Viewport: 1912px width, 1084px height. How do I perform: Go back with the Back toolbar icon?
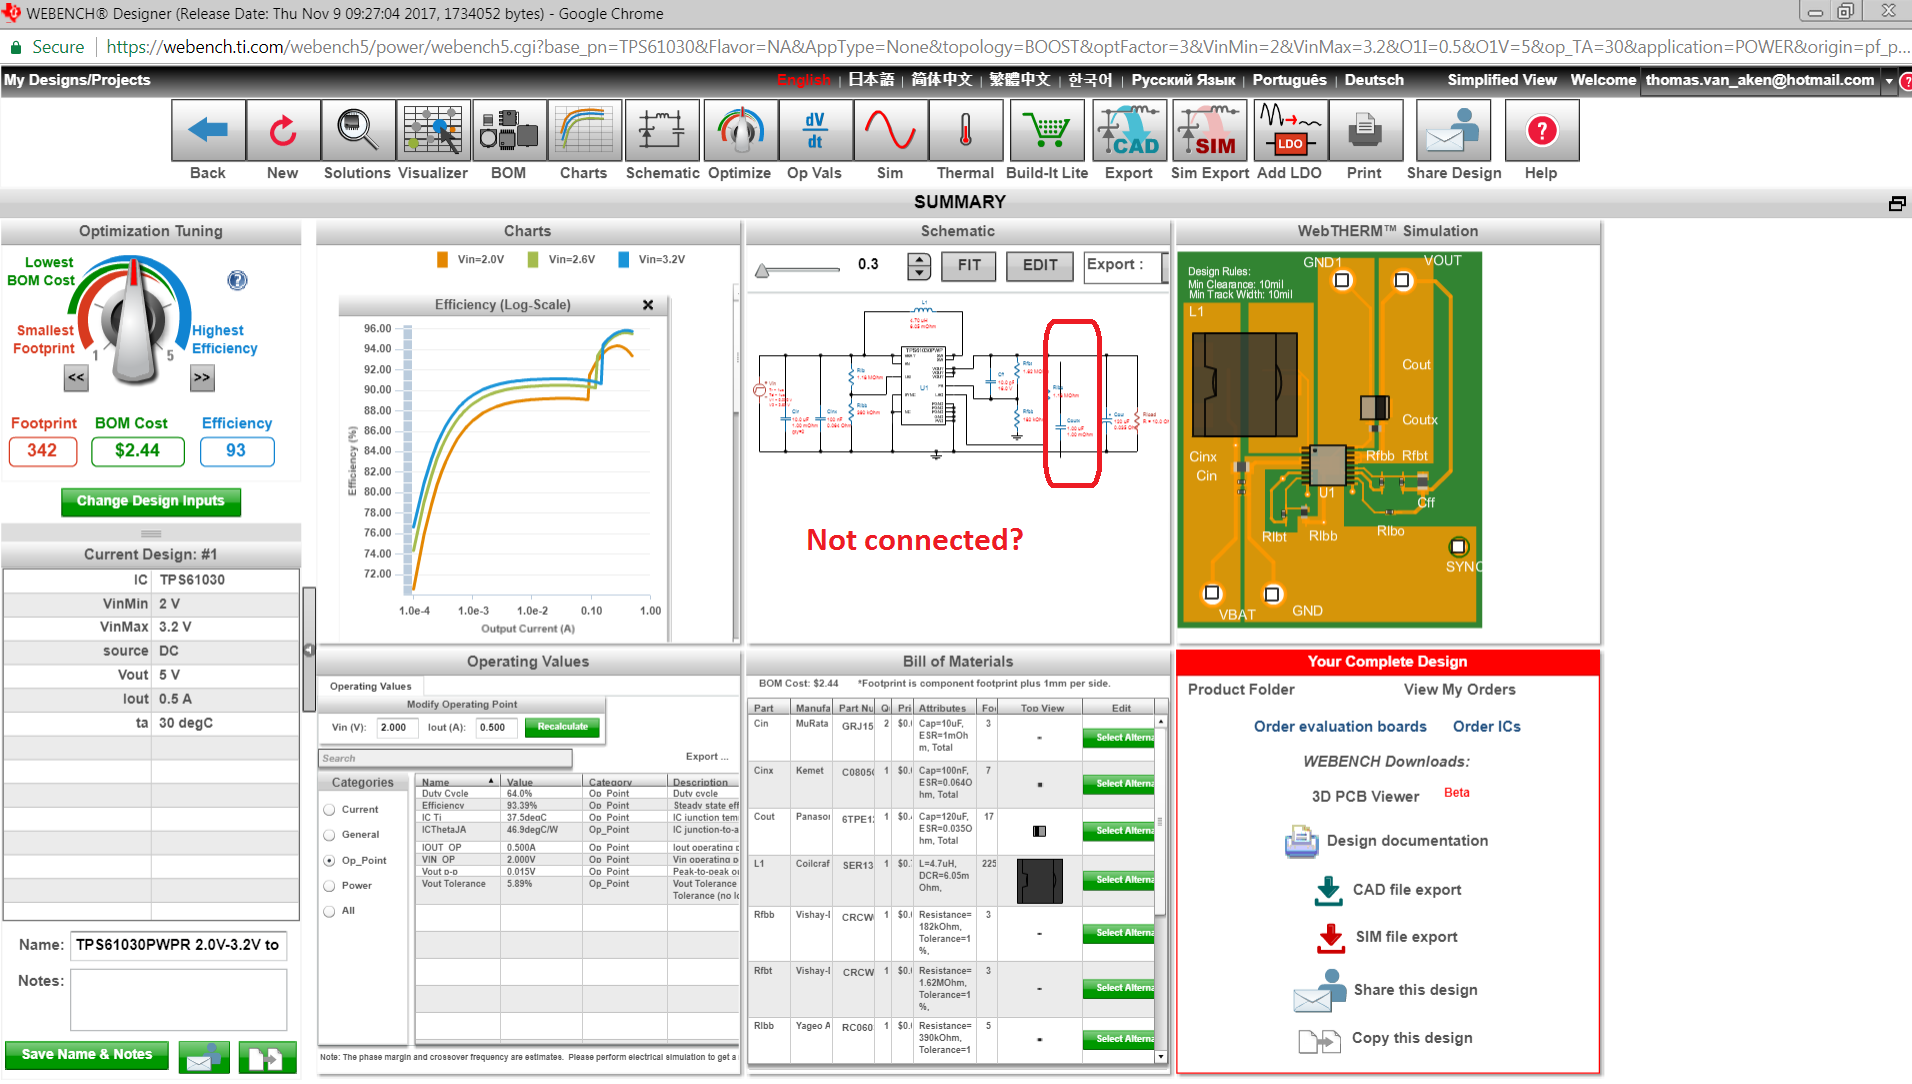pyautogui.click(x=208, y=131)
